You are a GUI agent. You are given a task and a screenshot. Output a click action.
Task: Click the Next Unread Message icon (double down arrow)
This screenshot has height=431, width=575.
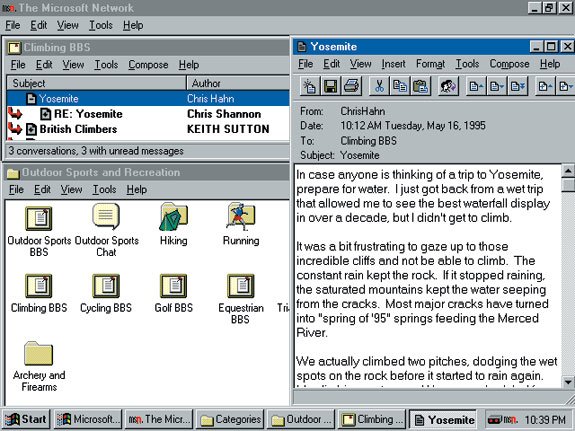[517, 87]
